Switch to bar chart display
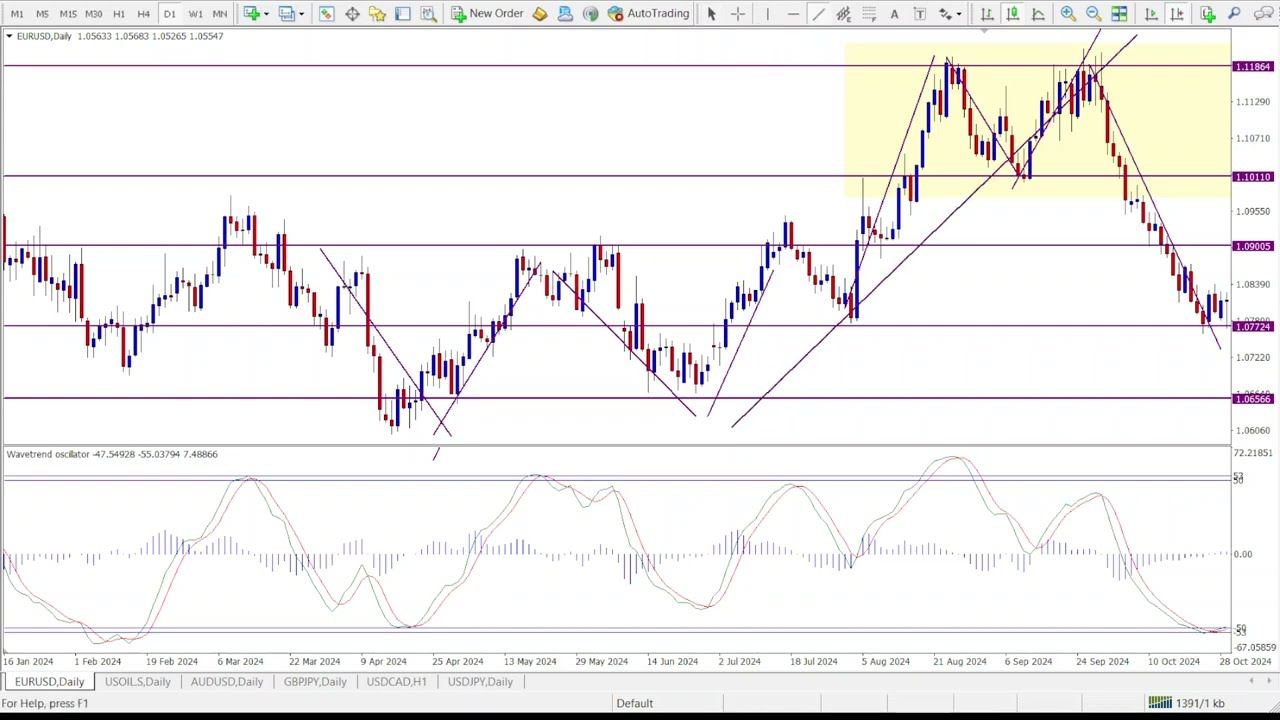Image resolution: width=1280 pixels, height=720 pixels. (x=987, y=13)
